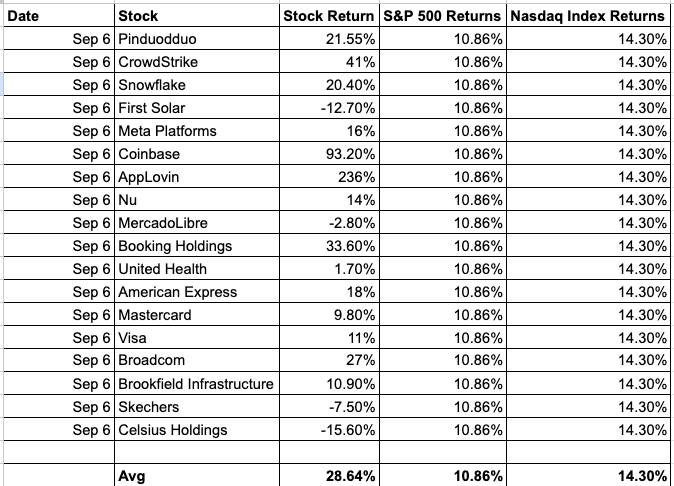This screenshot has width=674, height=486.
Task: Click the Stock Return header cell
Action: [x=329, y=15]
